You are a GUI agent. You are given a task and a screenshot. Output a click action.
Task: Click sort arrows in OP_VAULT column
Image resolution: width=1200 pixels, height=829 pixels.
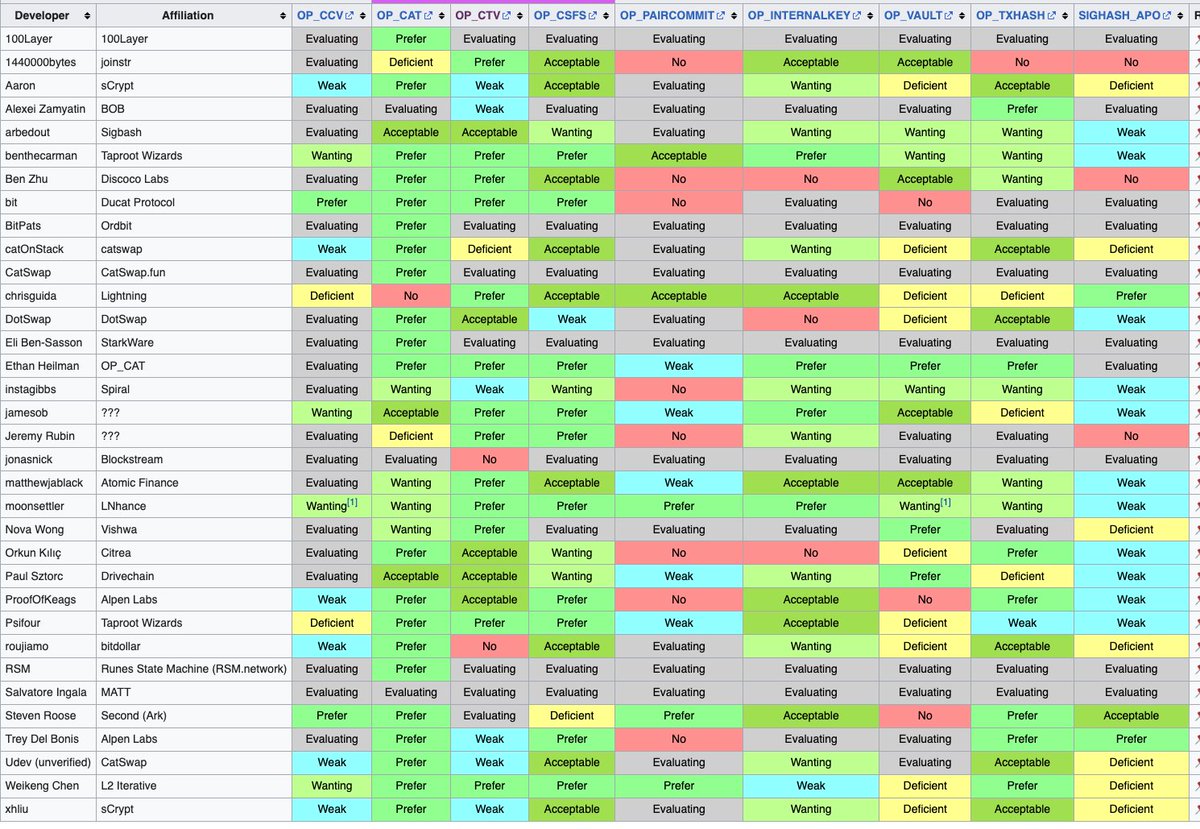point(961,16)
